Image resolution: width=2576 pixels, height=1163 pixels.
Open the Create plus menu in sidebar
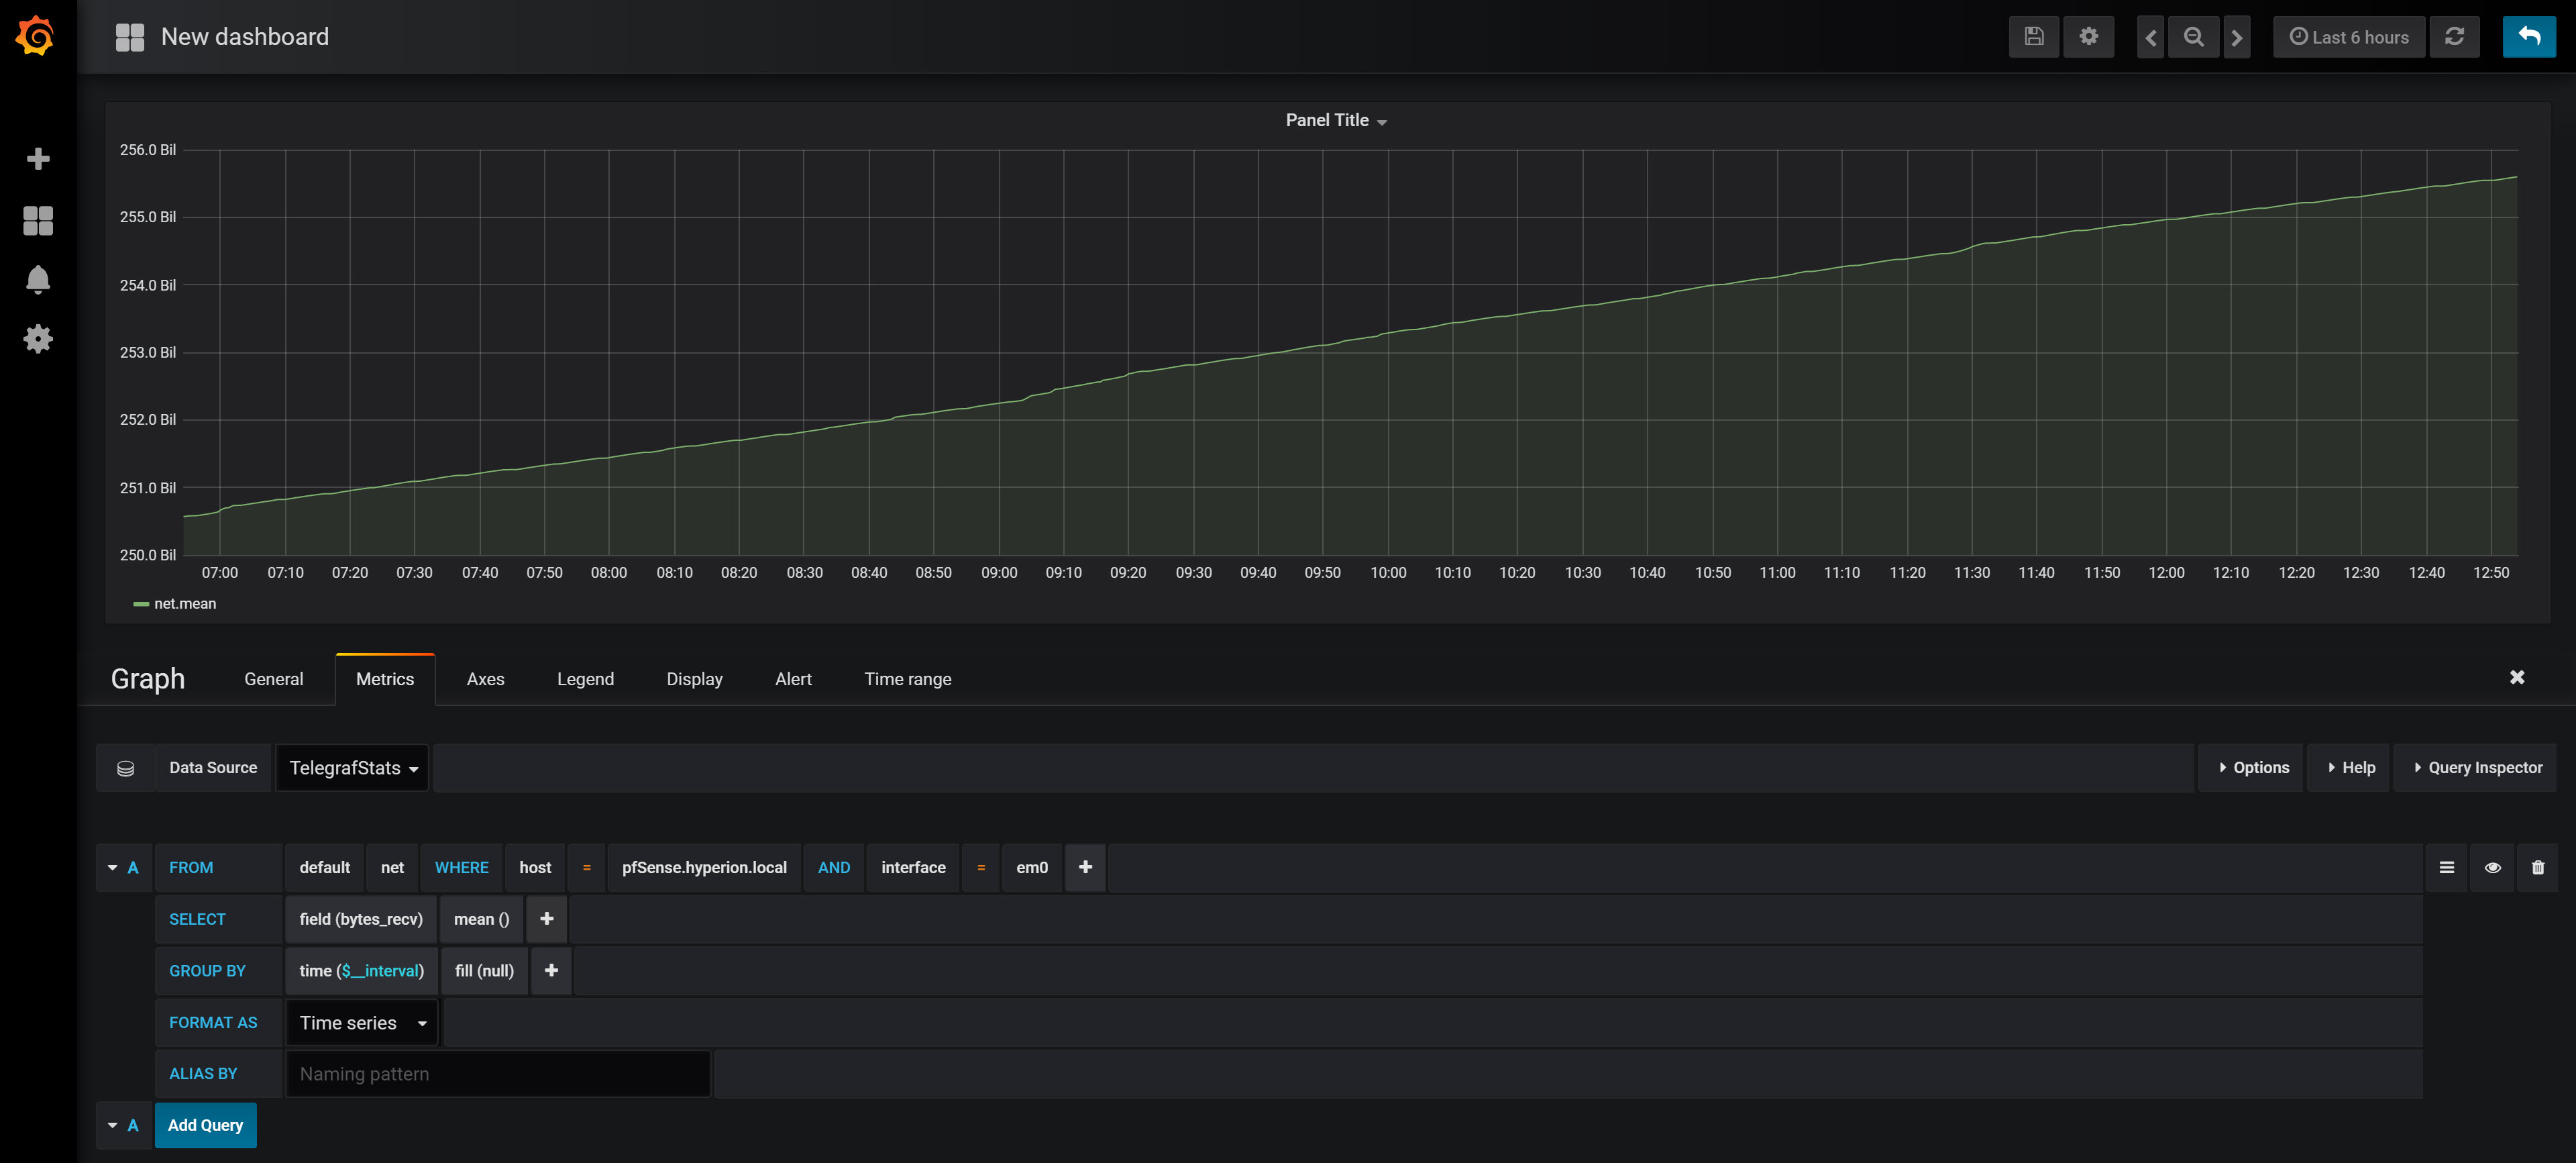[x=38, y=159]
